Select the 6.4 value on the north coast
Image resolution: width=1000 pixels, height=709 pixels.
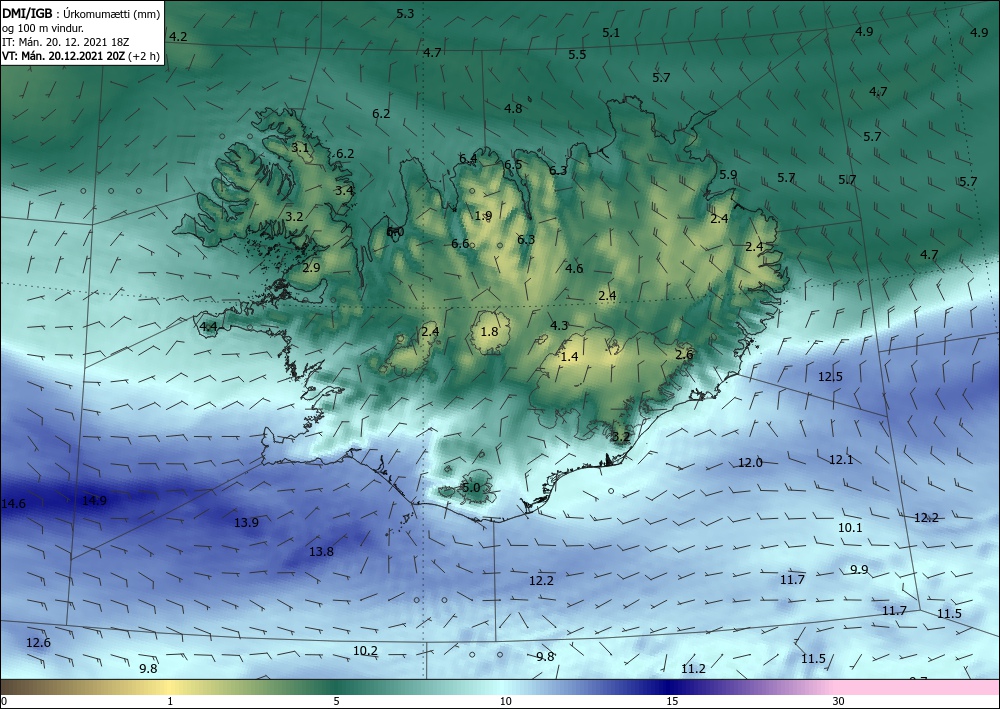point(468,159)
